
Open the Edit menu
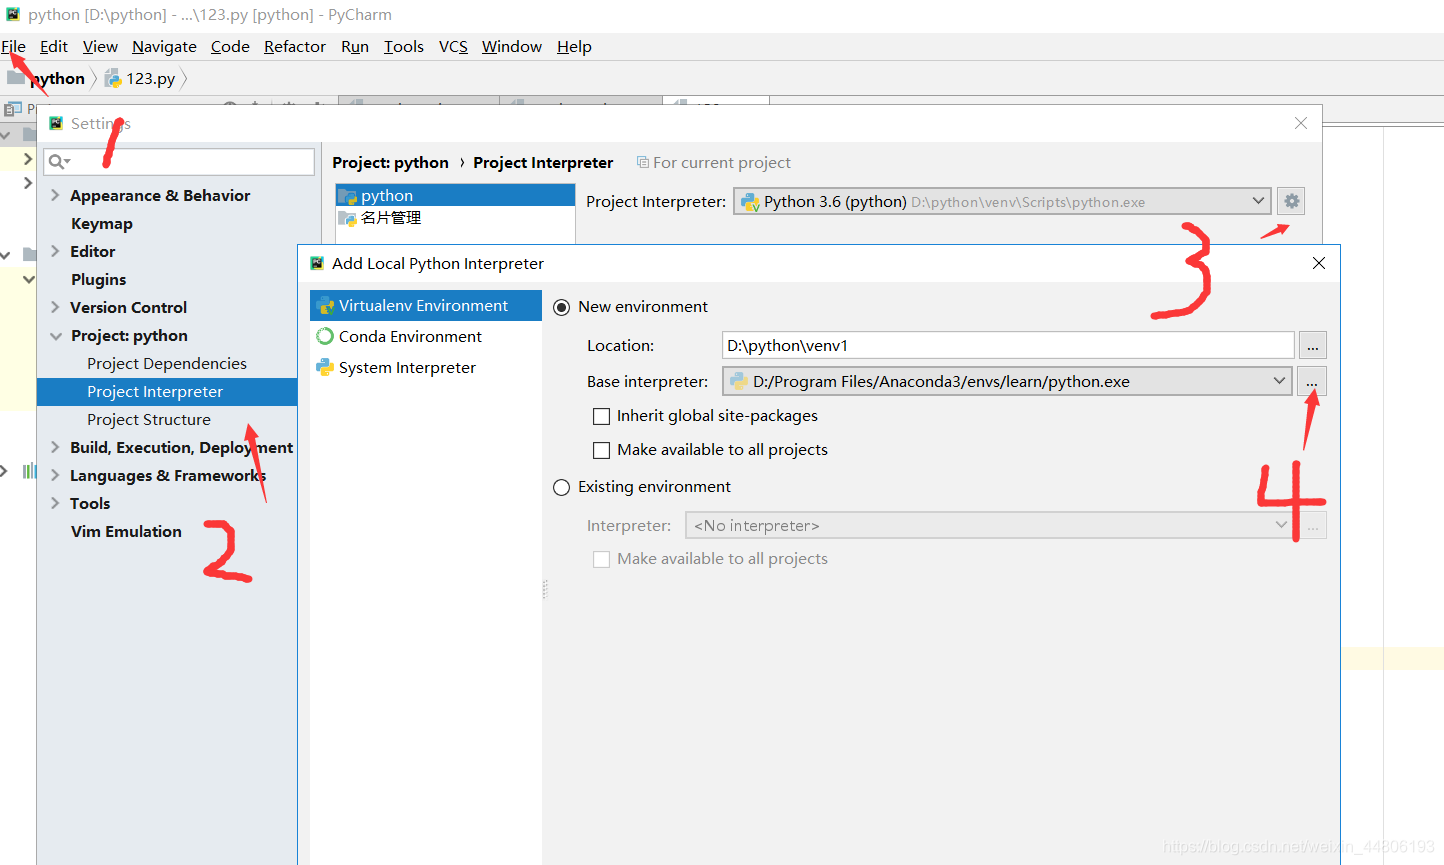(x=54, y=46)
